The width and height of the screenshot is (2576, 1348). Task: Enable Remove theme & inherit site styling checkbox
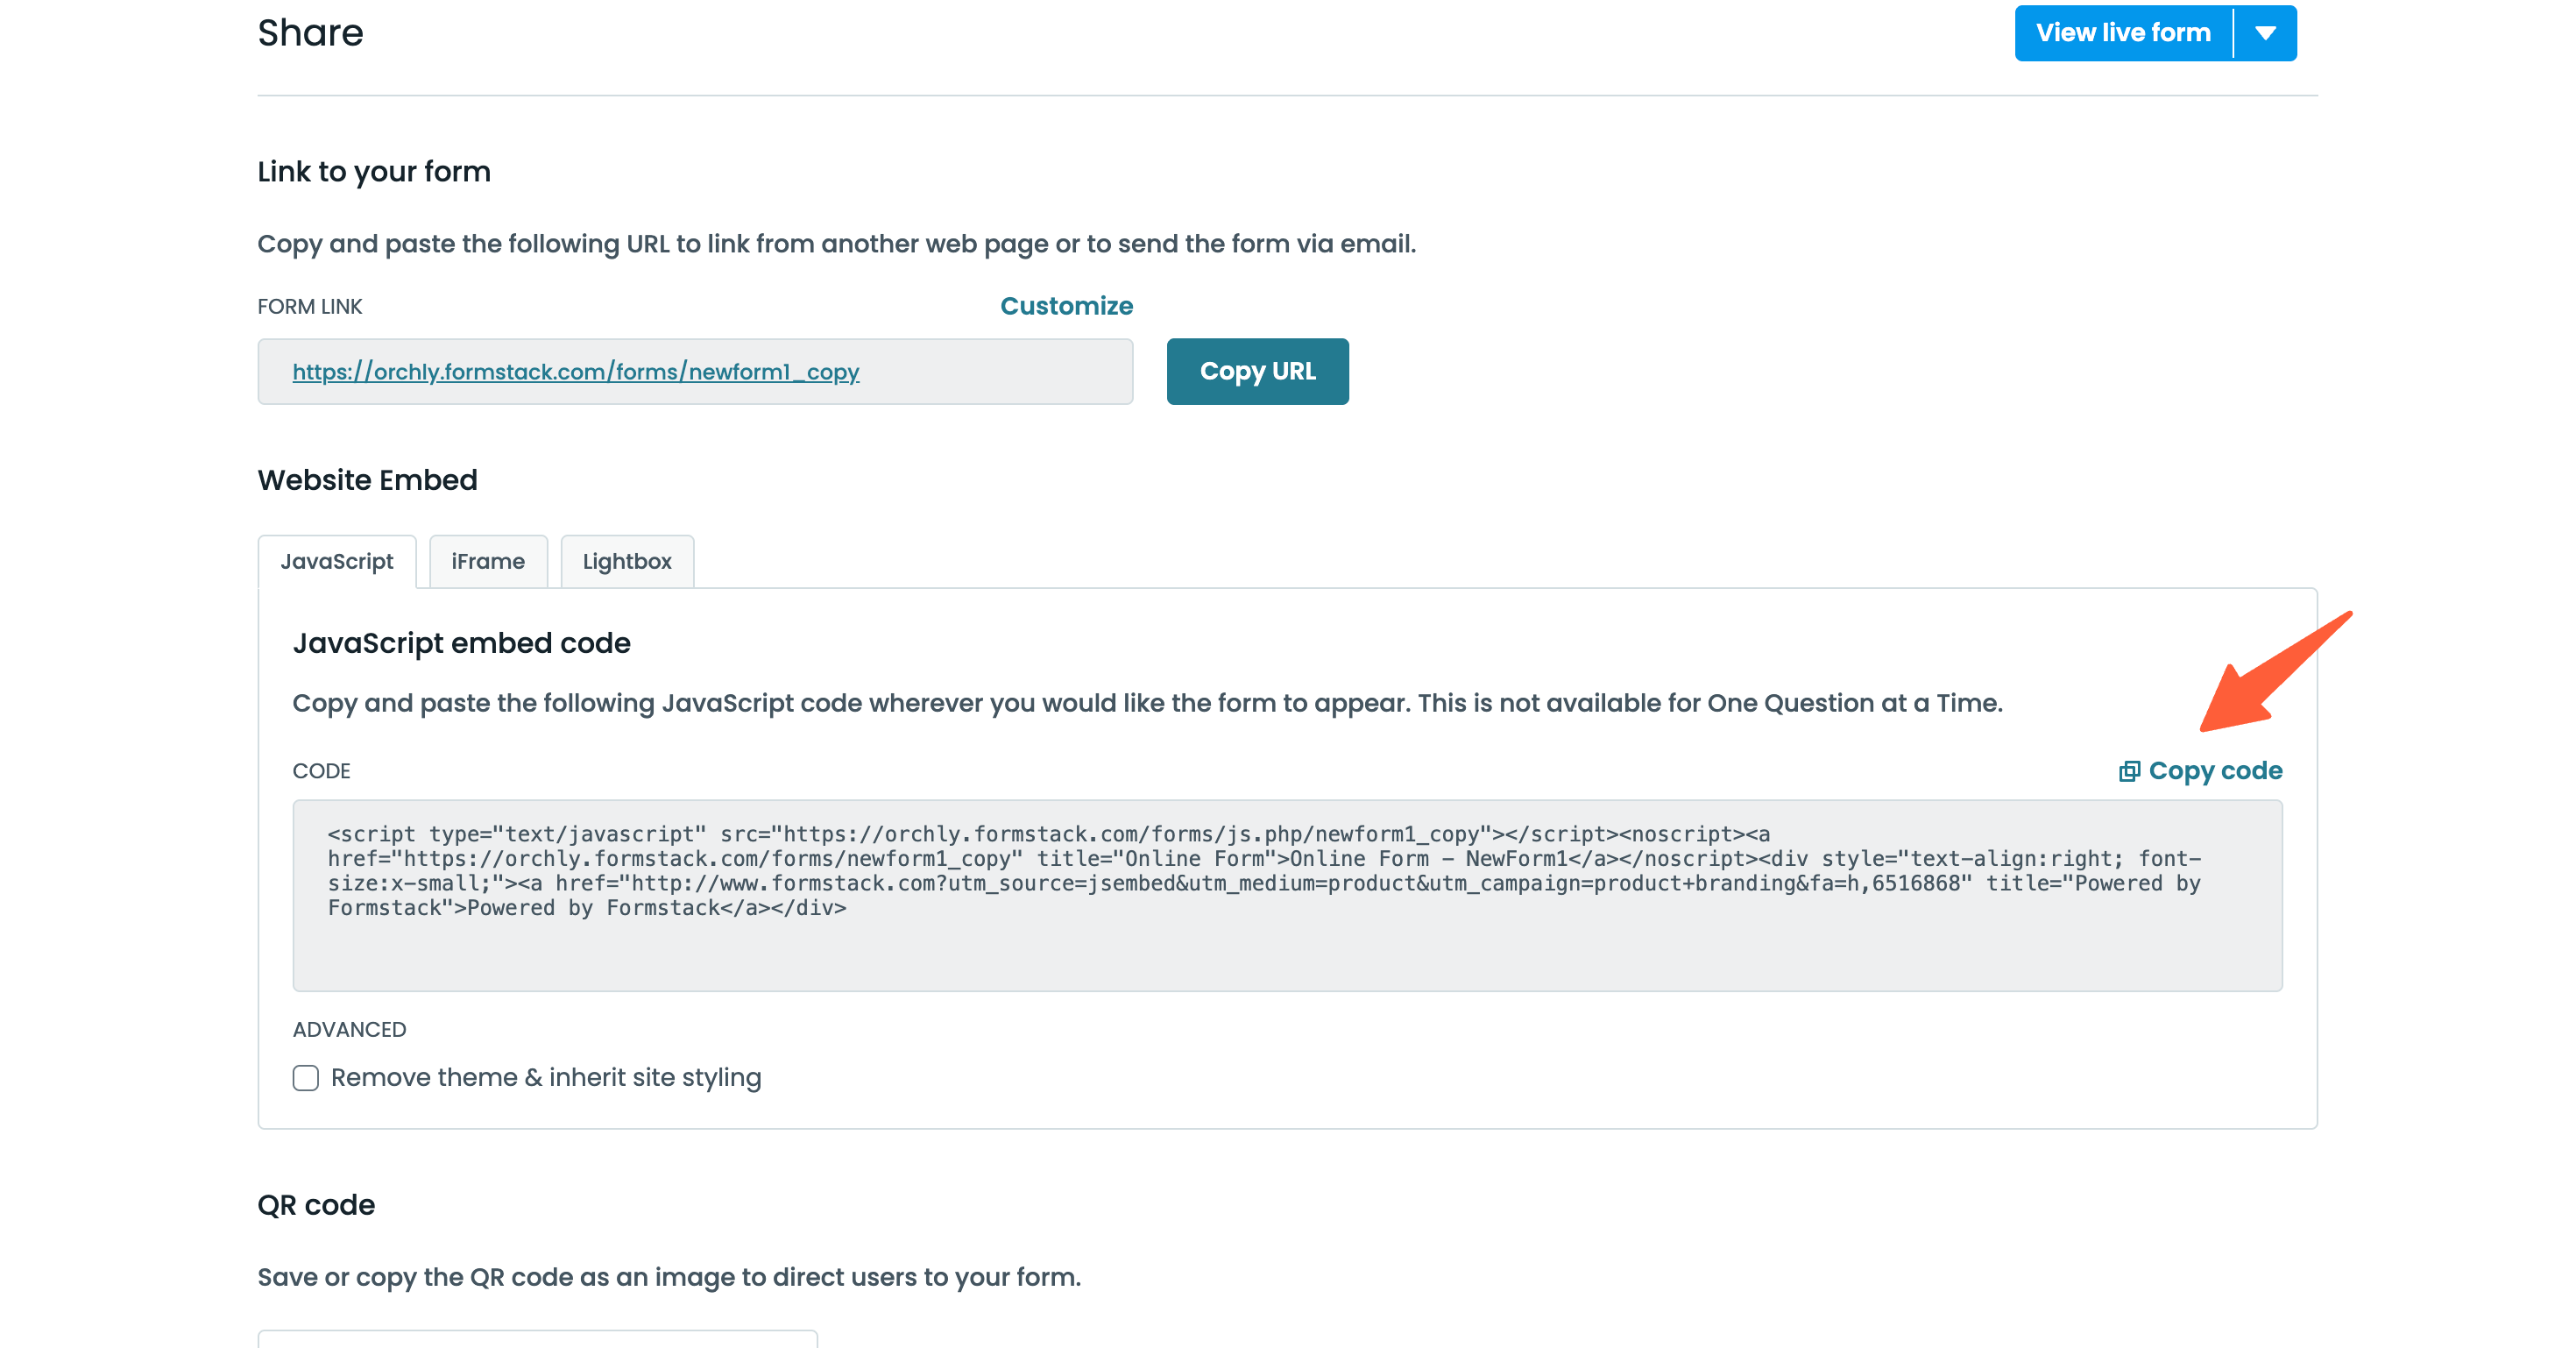coord(306,1078)
